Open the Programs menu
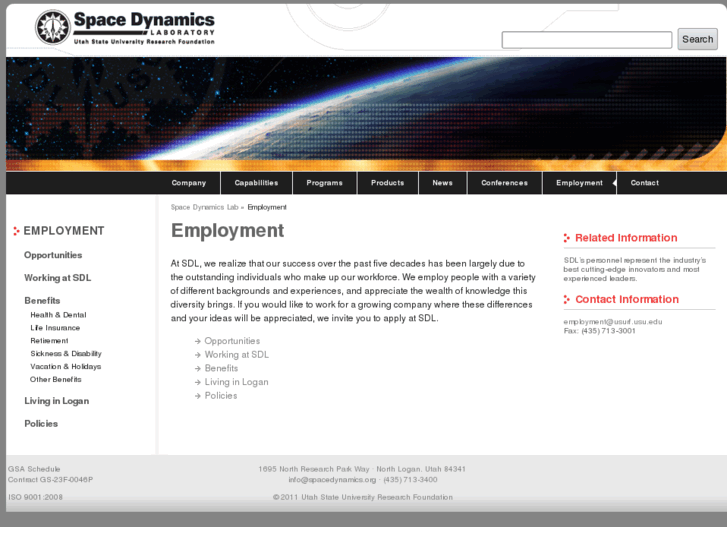Viewport: 727px width, 545px height. pos(325,183)
